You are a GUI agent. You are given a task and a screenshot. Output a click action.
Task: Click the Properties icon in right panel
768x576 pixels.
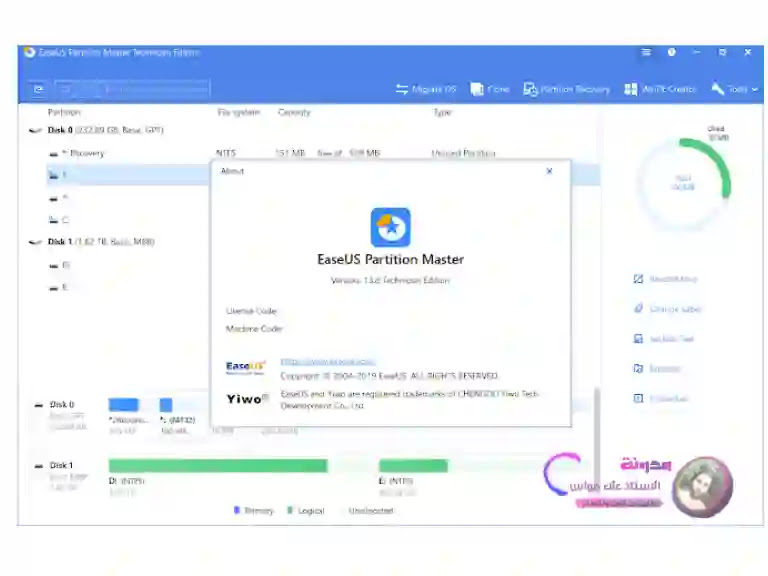(x=638, y=398)
